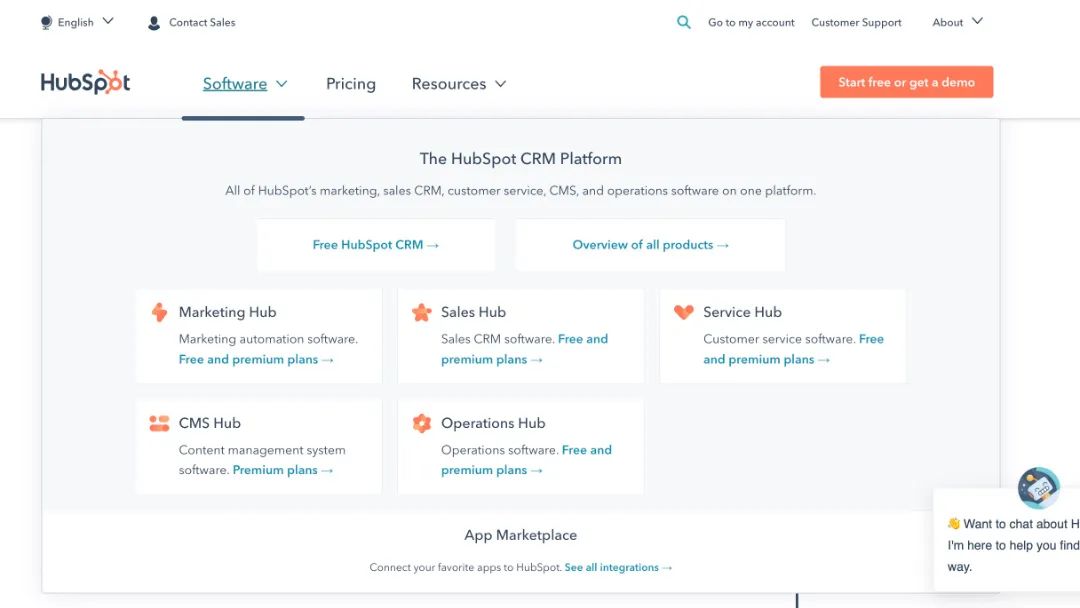Click the globe language icon
The height and width of the screenshot is (608, 1080).
point(46,23)
